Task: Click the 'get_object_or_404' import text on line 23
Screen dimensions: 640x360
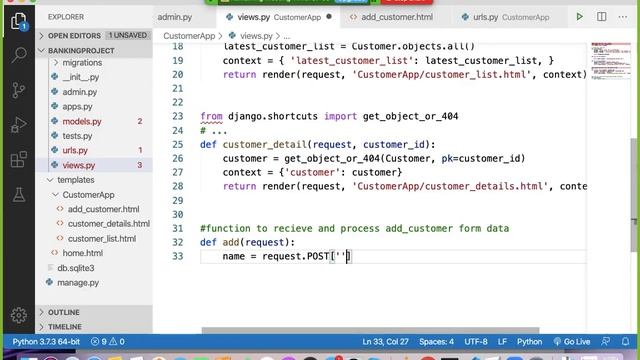Action: tap(410, 116)
